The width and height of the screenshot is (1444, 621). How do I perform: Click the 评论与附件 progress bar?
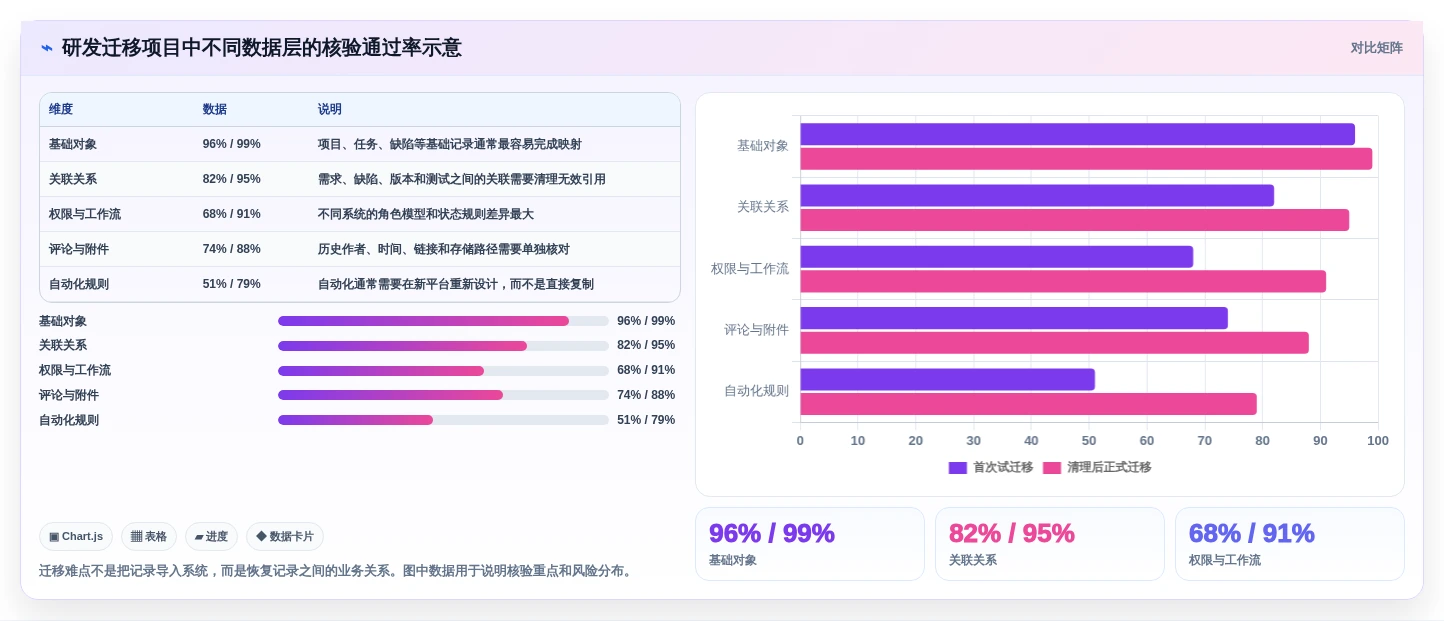tap(443, 395)
